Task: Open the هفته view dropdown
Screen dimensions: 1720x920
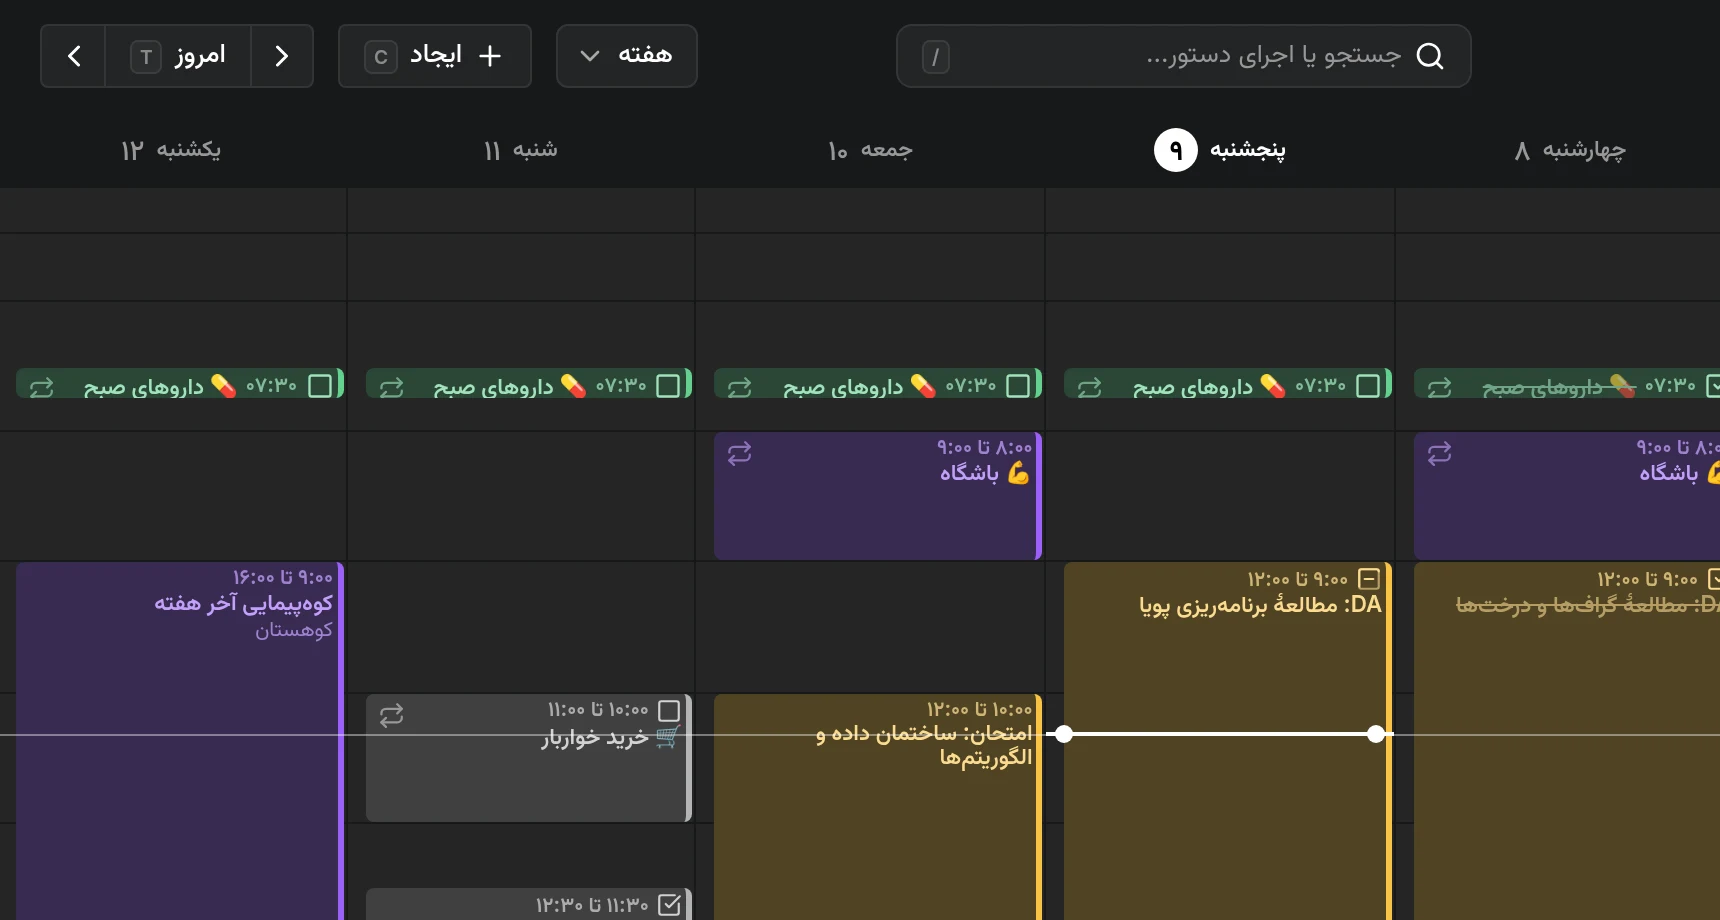Action: [x=627, y=56]
